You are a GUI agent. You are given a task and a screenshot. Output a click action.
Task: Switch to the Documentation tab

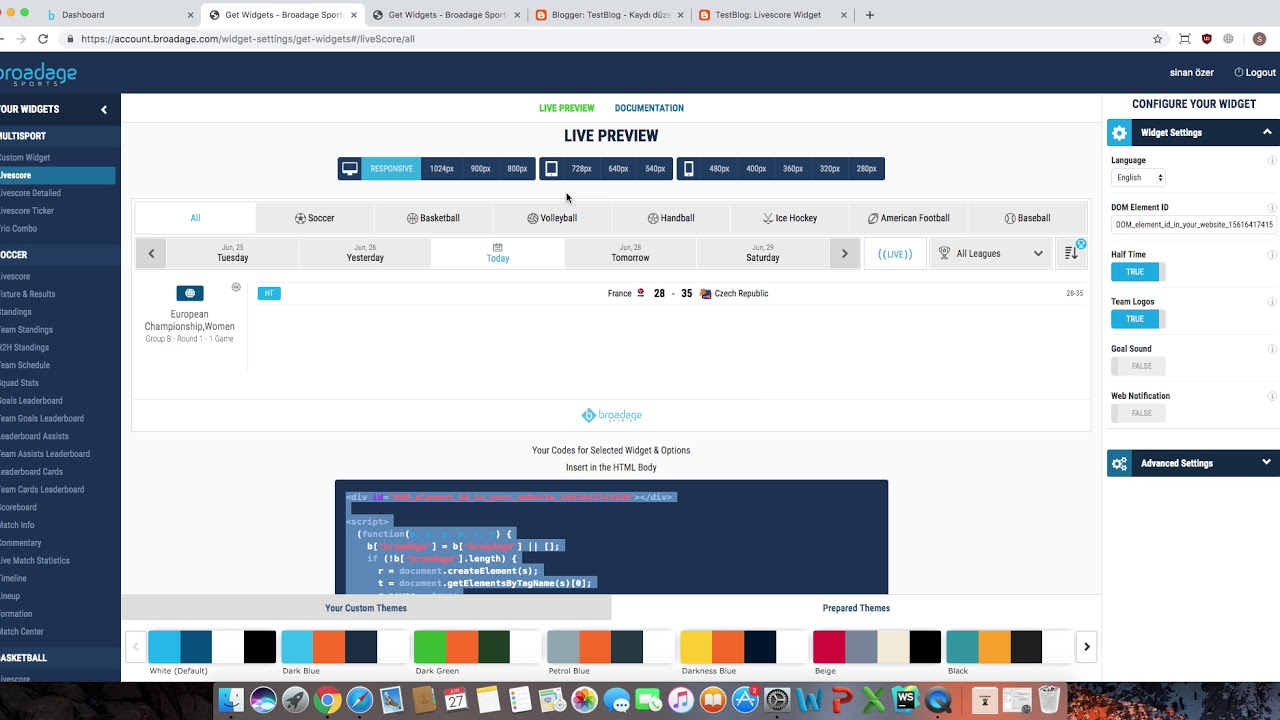click(x=649, y=108)
